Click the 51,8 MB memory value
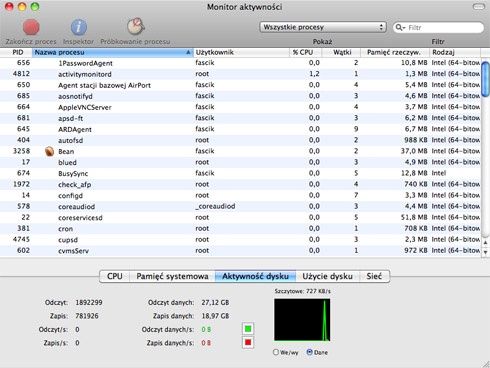The image size is (490, 368). [414, 217]
